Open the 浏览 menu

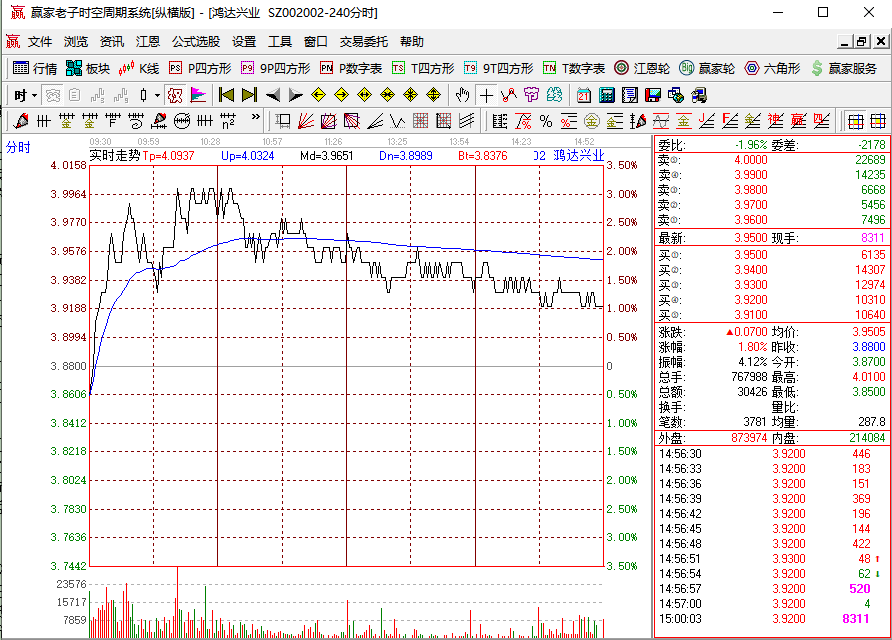coord(76,42)
